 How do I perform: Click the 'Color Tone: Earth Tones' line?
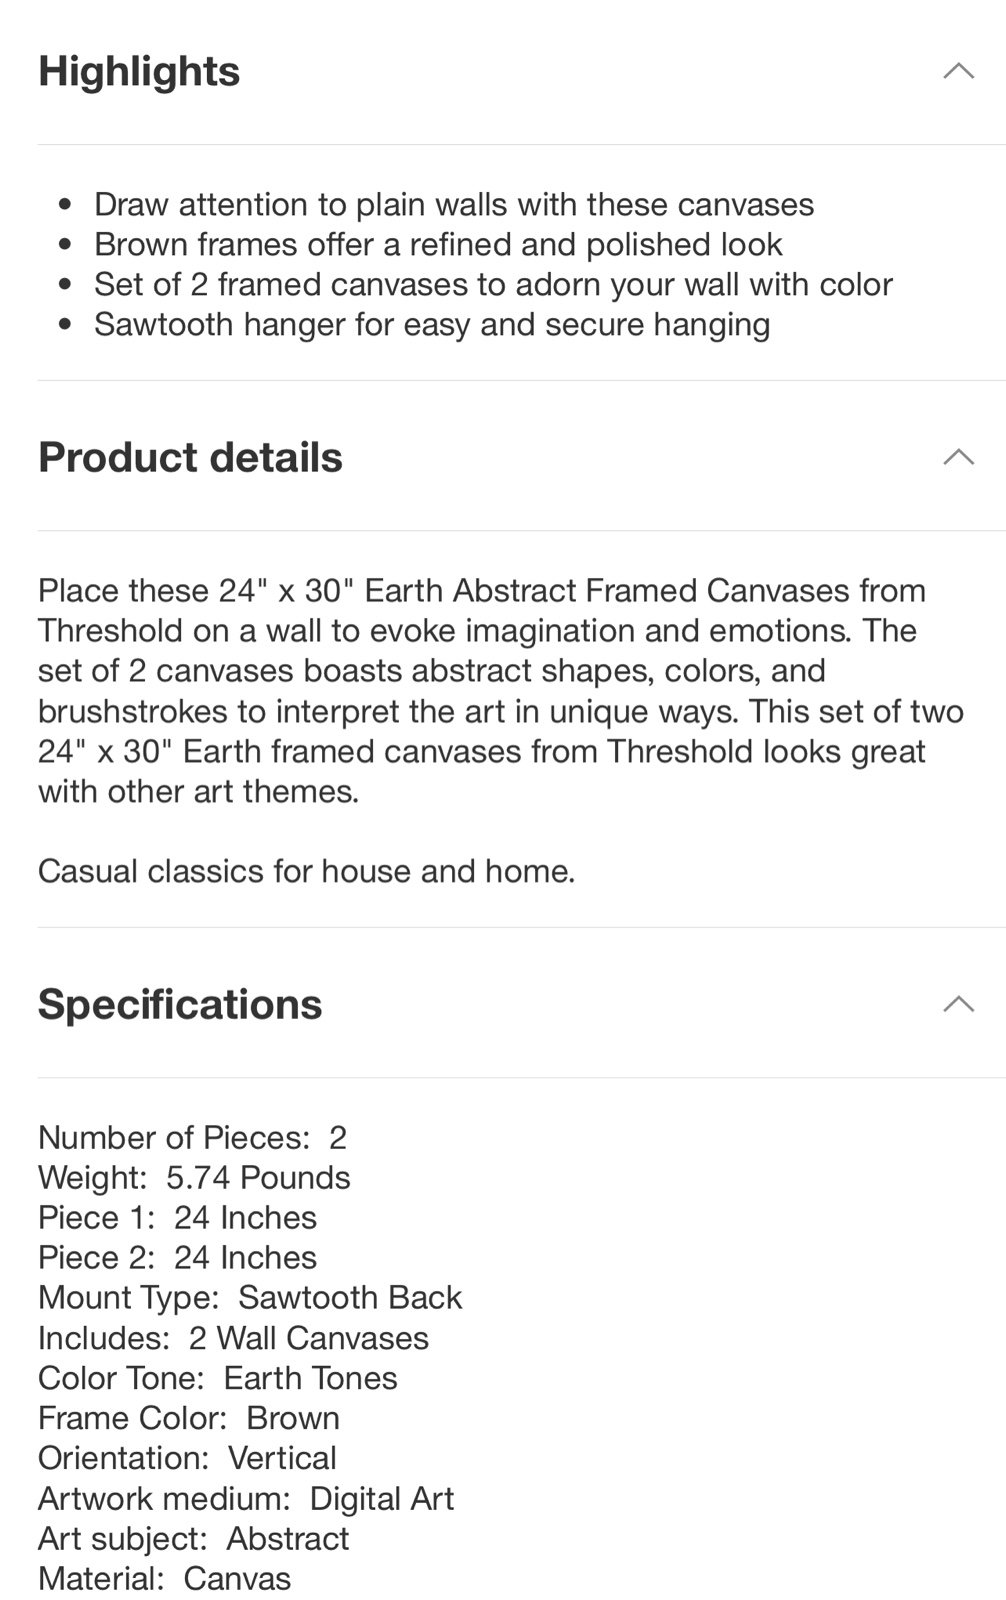(218, 1378)
